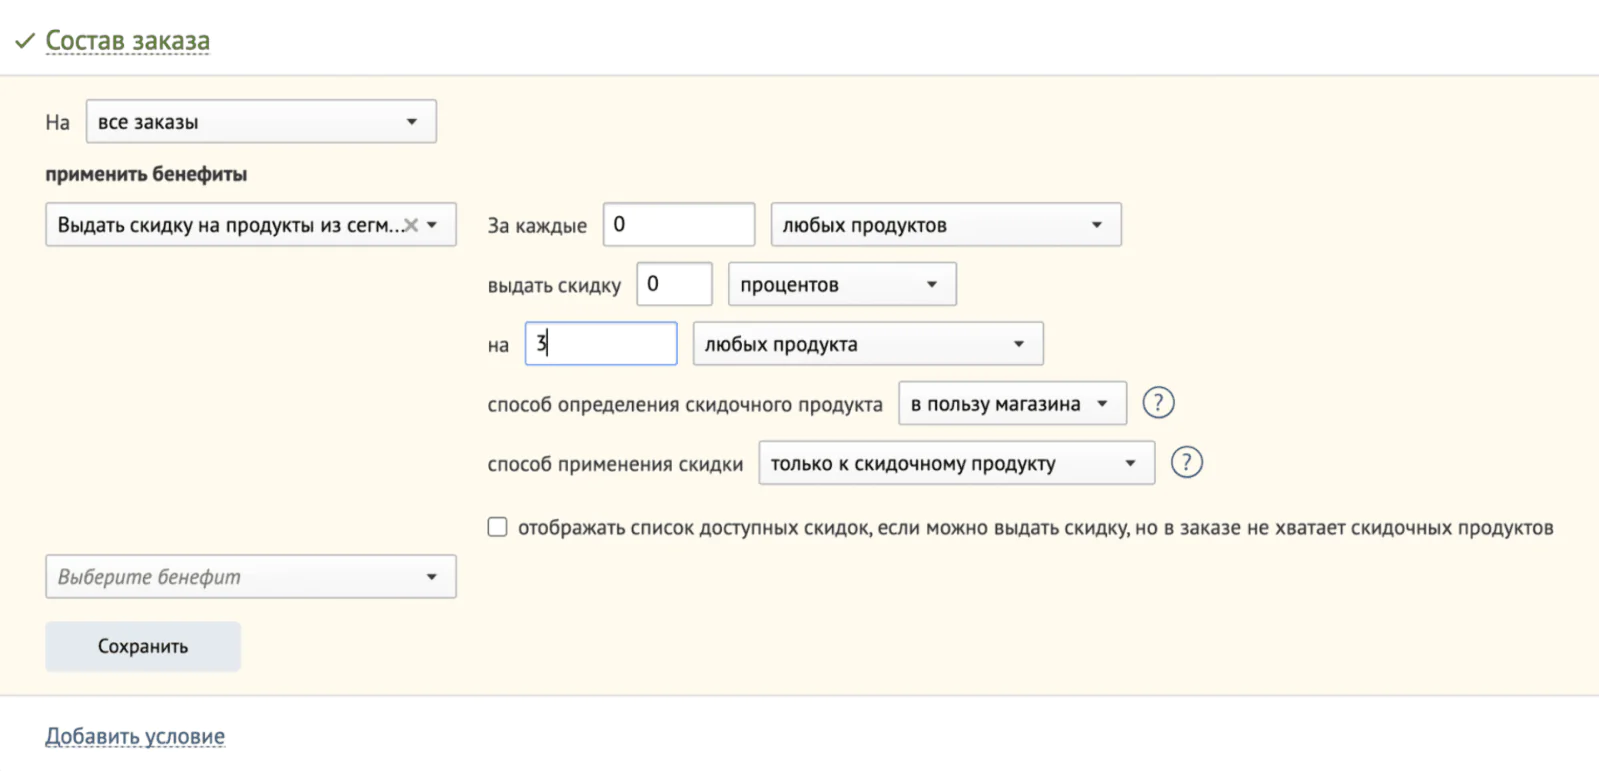
Task: Collapse the 'Состав заказа' section header
Action: (128, 41)
